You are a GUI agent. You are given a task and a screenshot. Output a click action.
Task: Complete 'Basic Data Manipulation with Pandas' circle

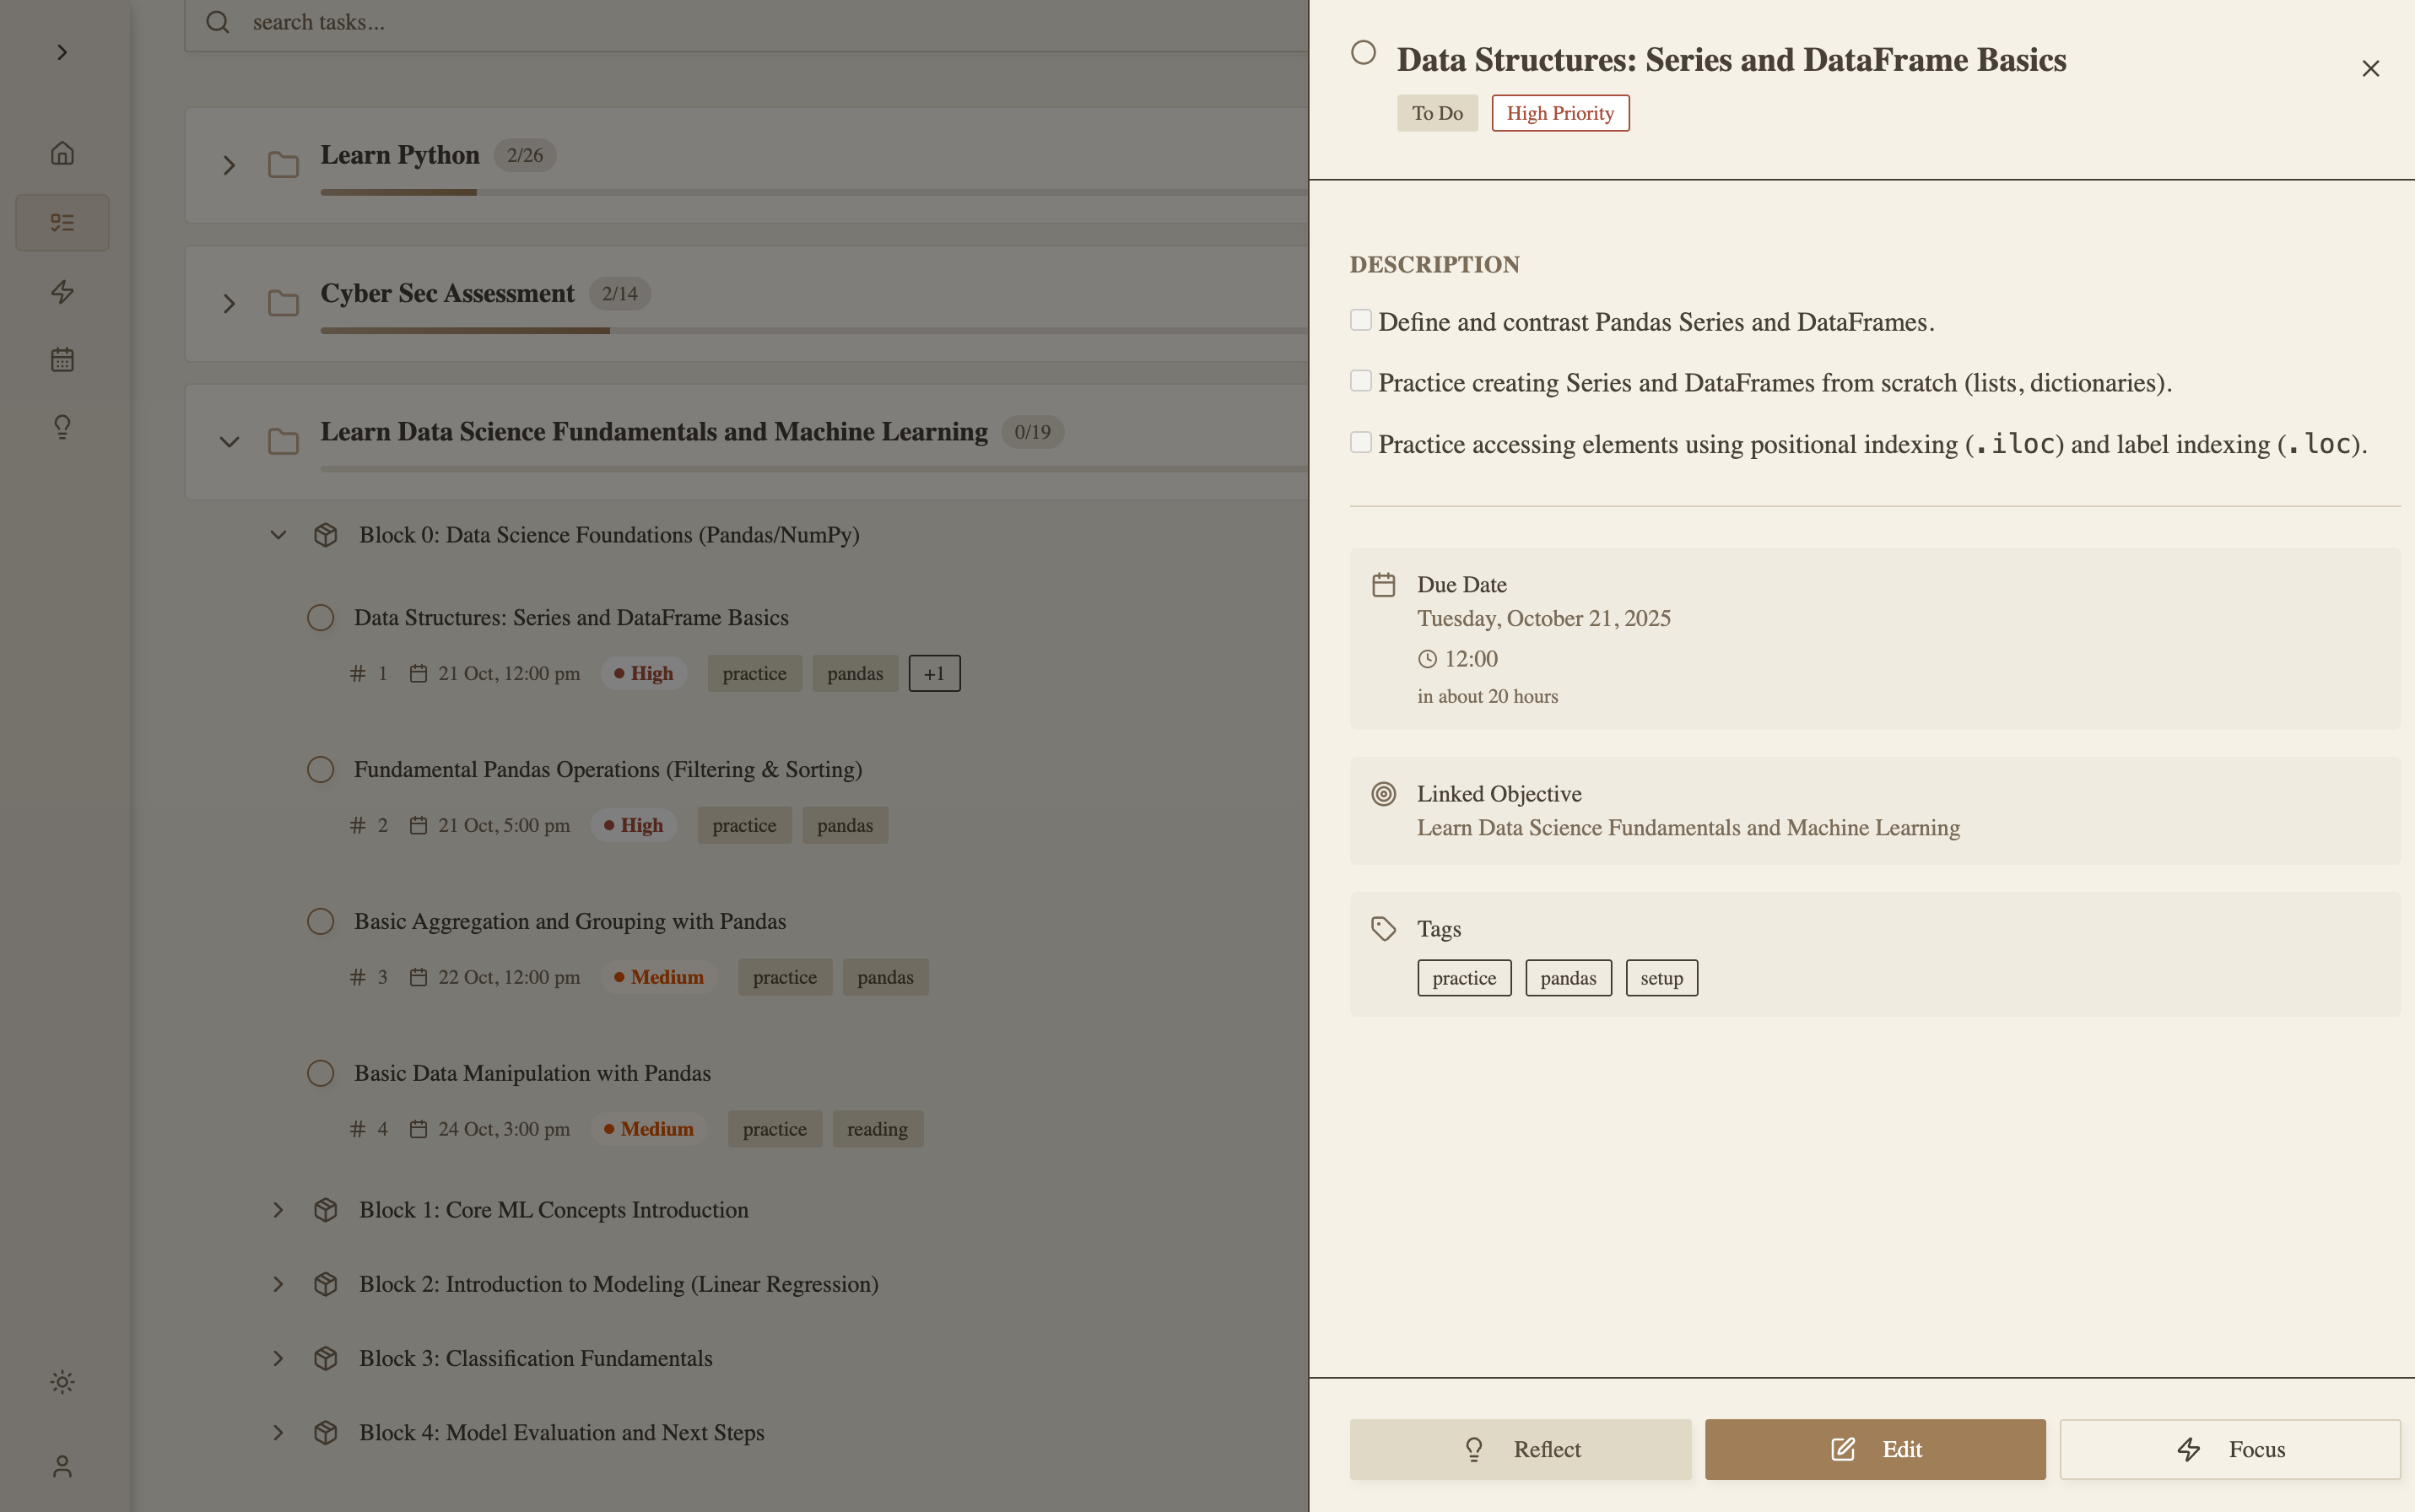[x=320, y=1074]
